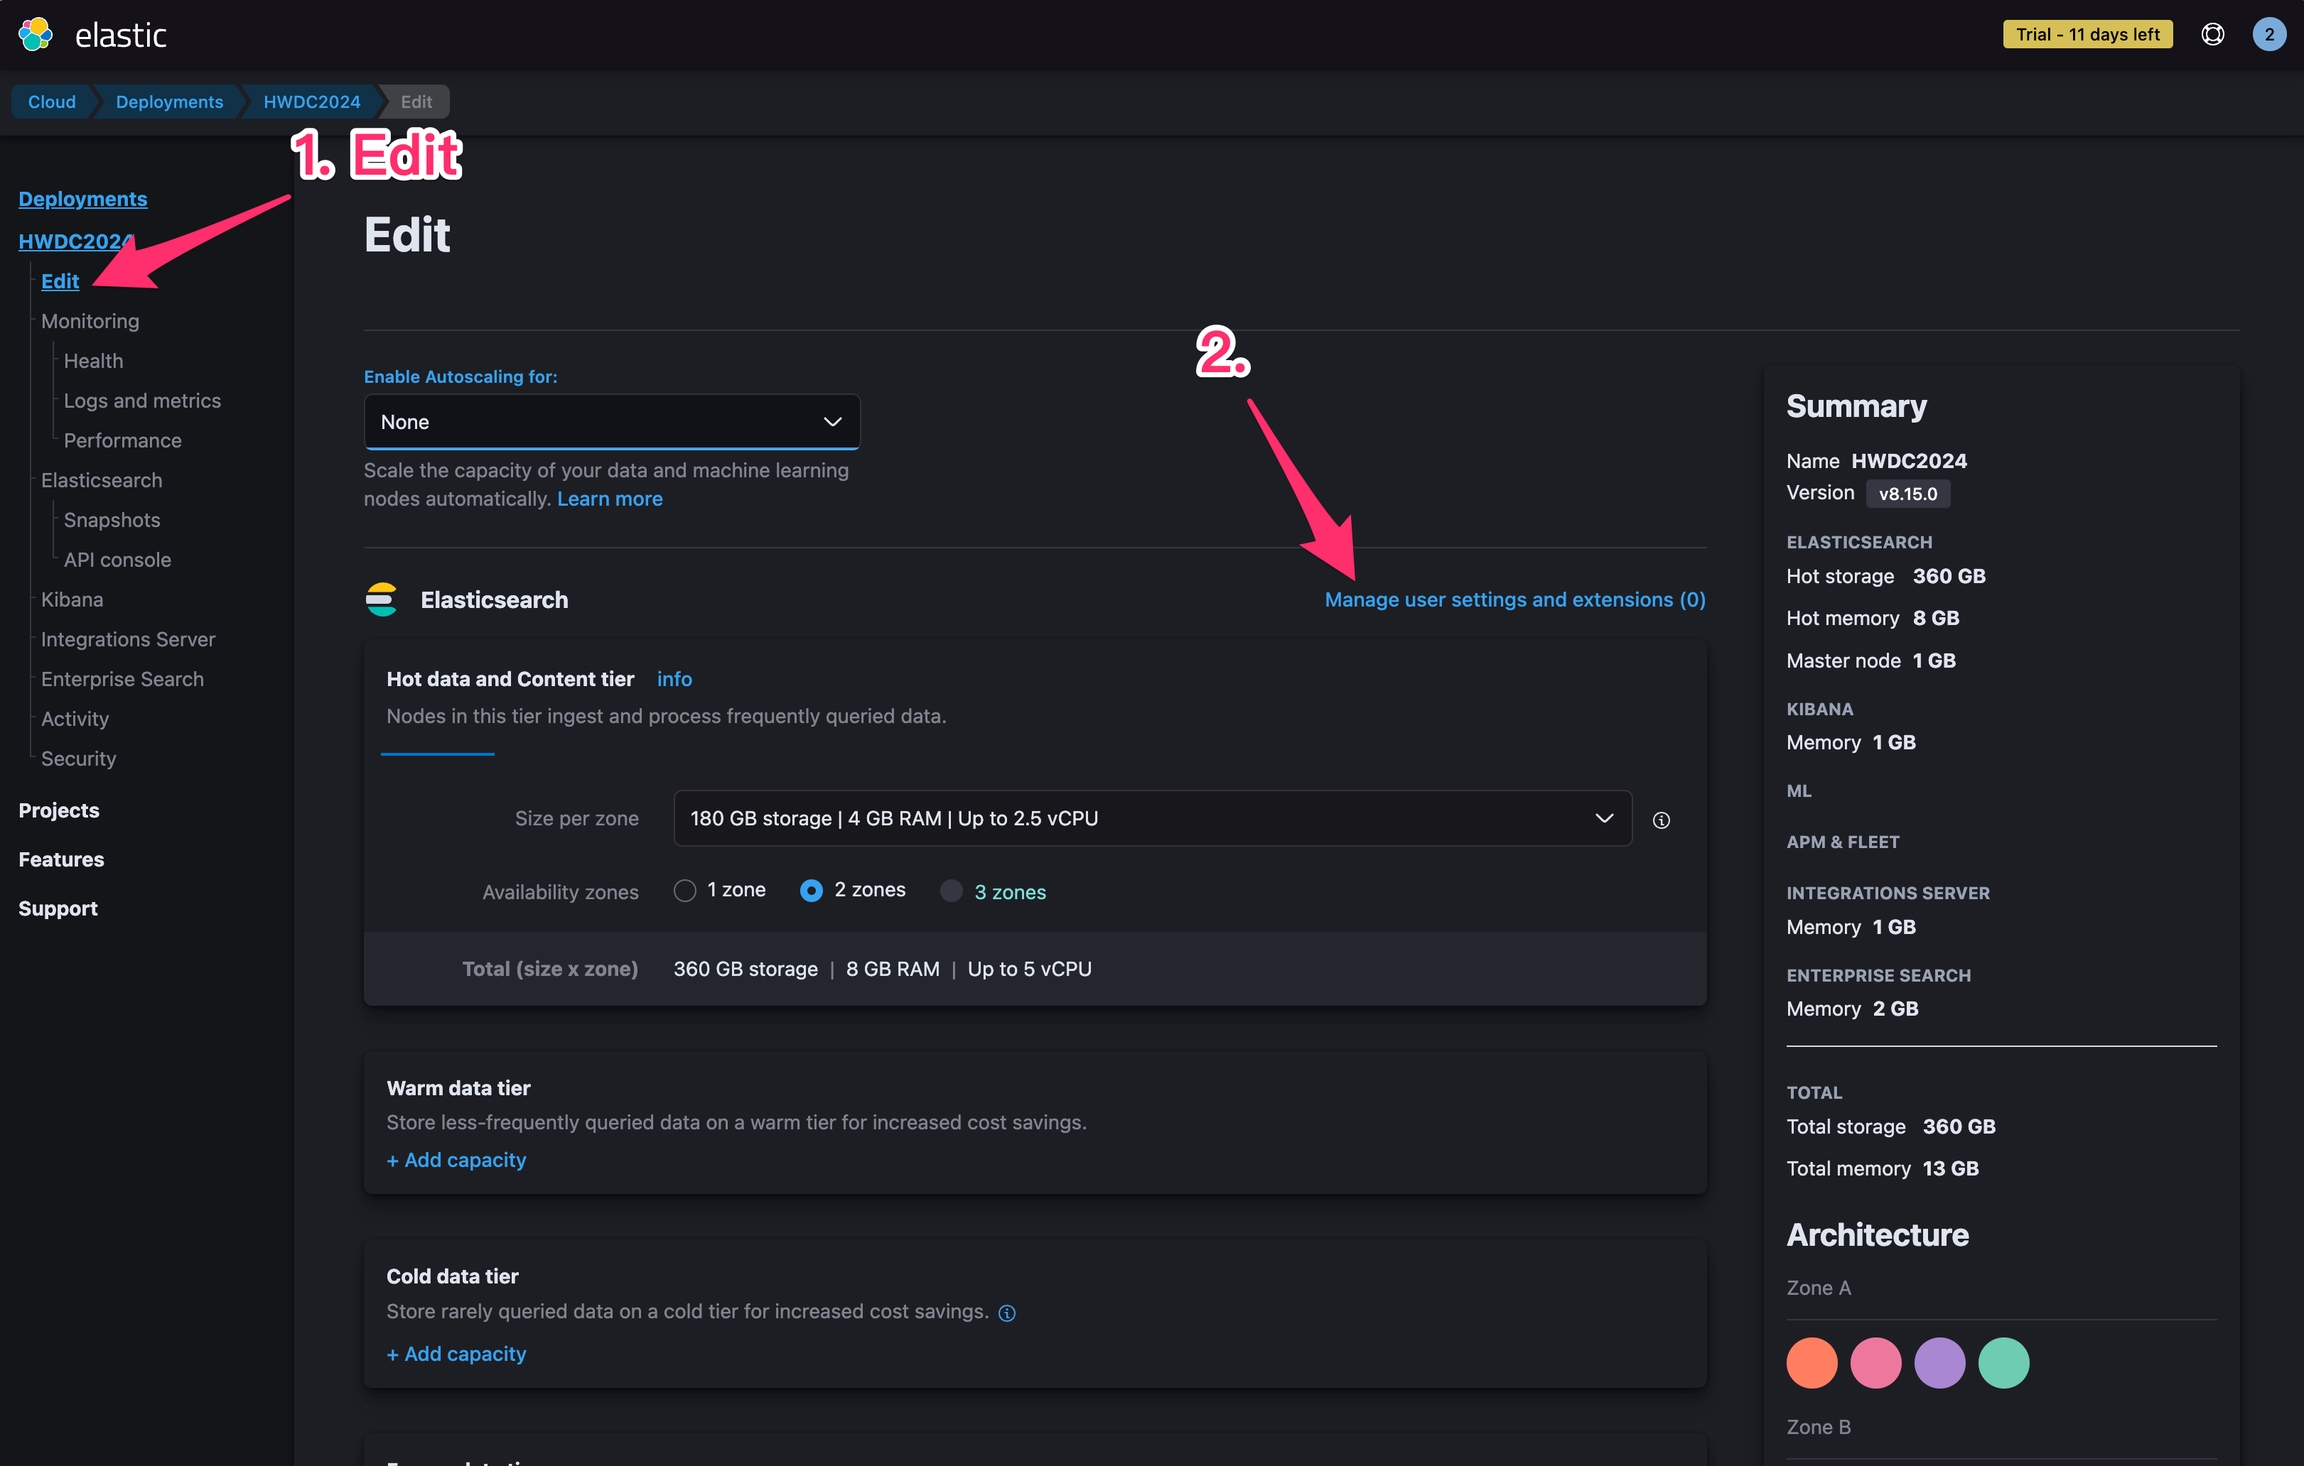This screenshot has width=2304, height=1466.
Task: Click the purple Zone A node circle
Action: click(x=1940, y=1363)
